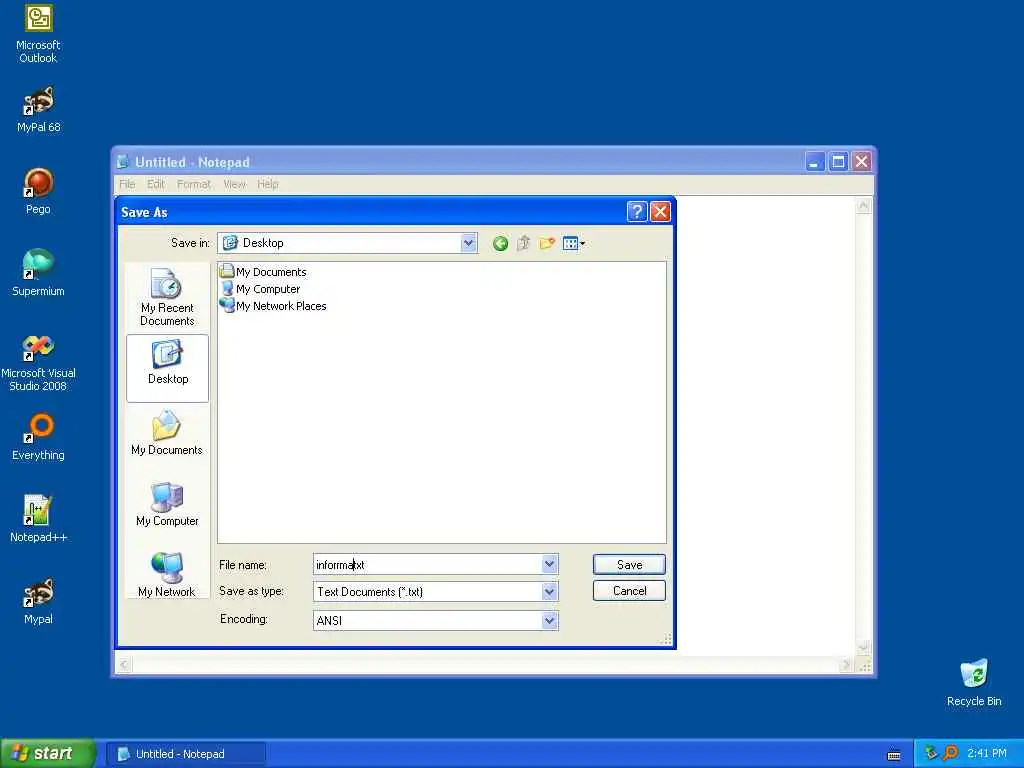Choose My Computer in places bar
Image resolution: width=1024 pixels, height=768 pixels.
click(x=167, y=504)
